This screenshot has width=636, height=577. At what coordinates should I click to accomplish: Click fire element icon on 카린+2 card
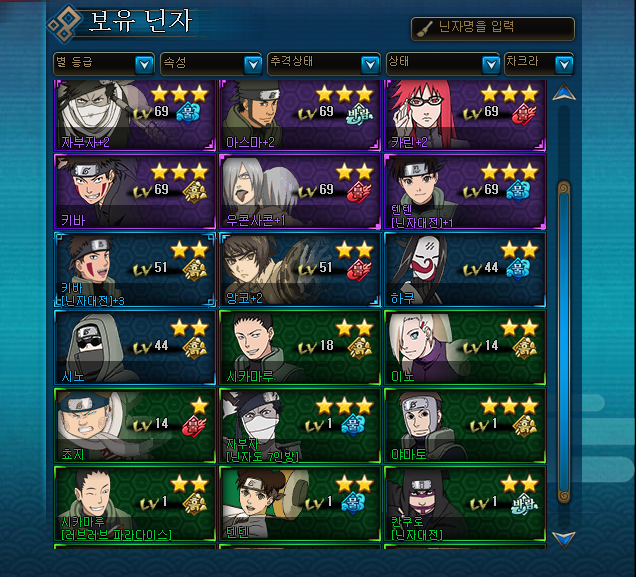(524, 114)
